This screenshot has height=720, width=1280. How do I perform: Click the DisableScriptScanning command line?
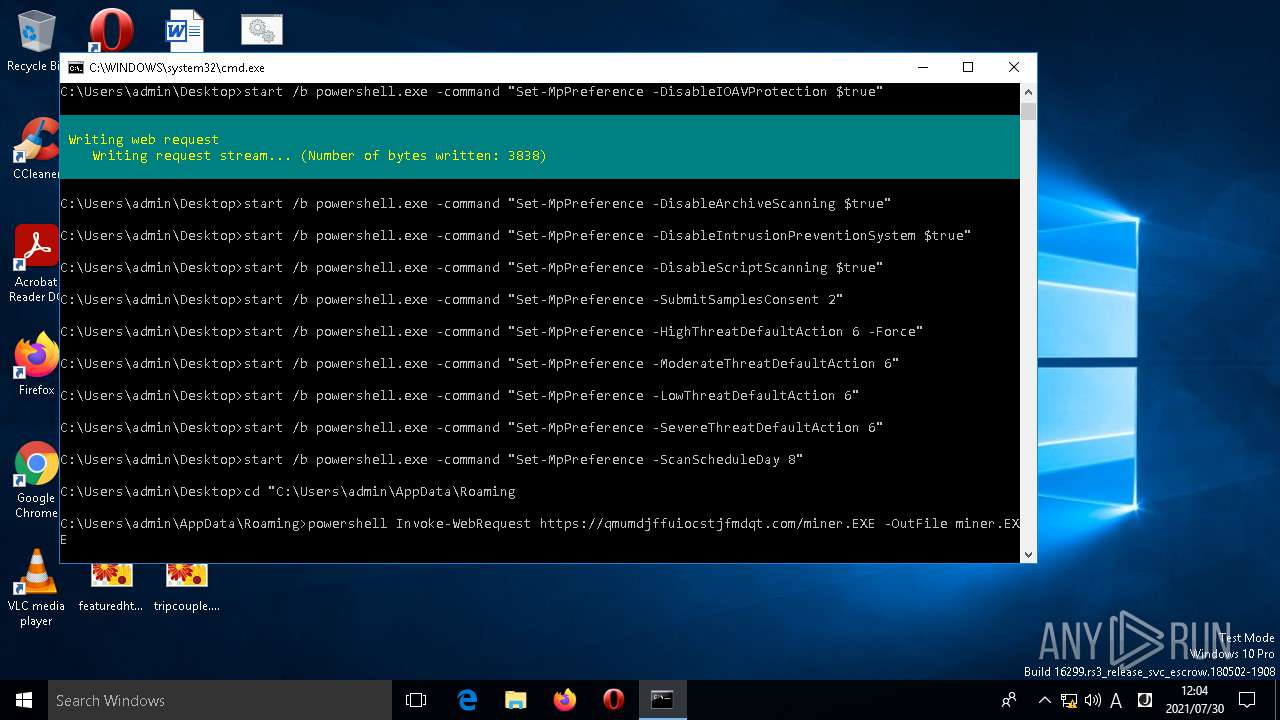point(472,268)
